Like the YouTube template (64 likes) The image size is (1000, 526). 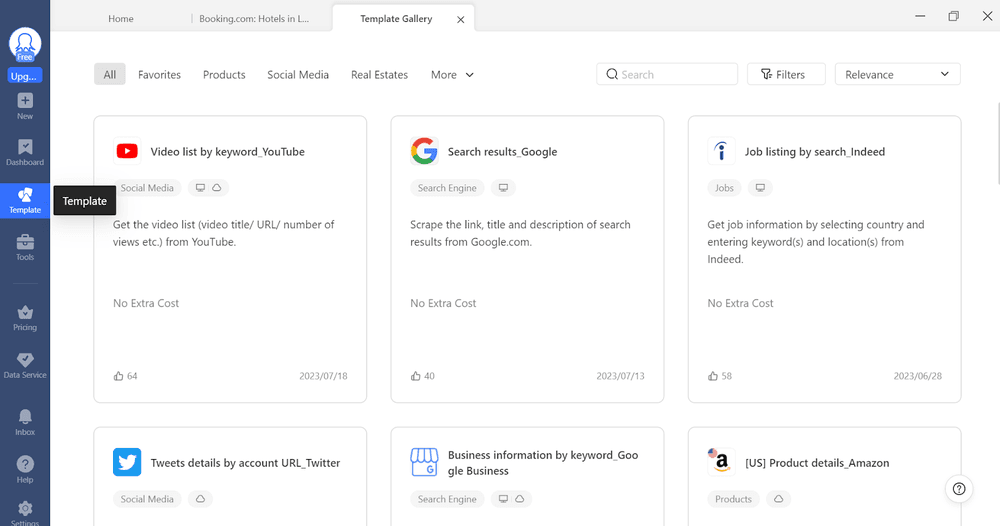pyautogui.click(x=119, y=376)
